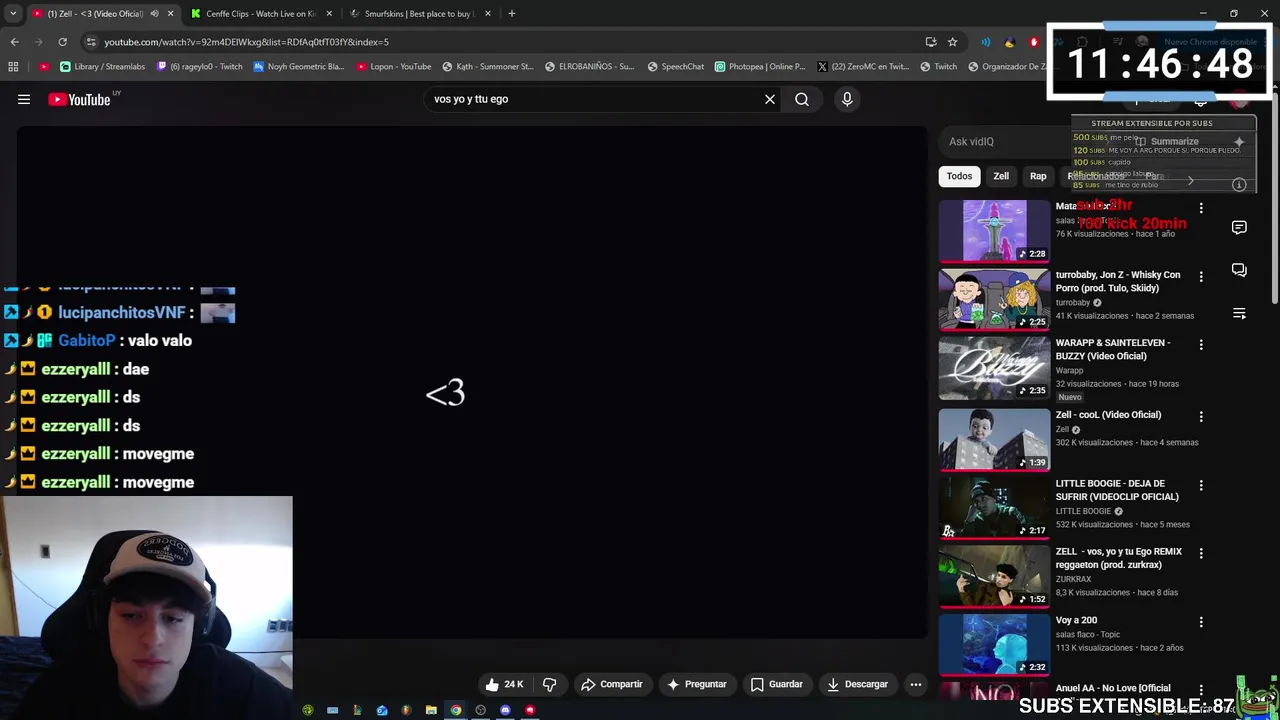Open options menu for Voy a 200 video
The height and width of the screenshot is (720, 1280).
pos(1201,622)
